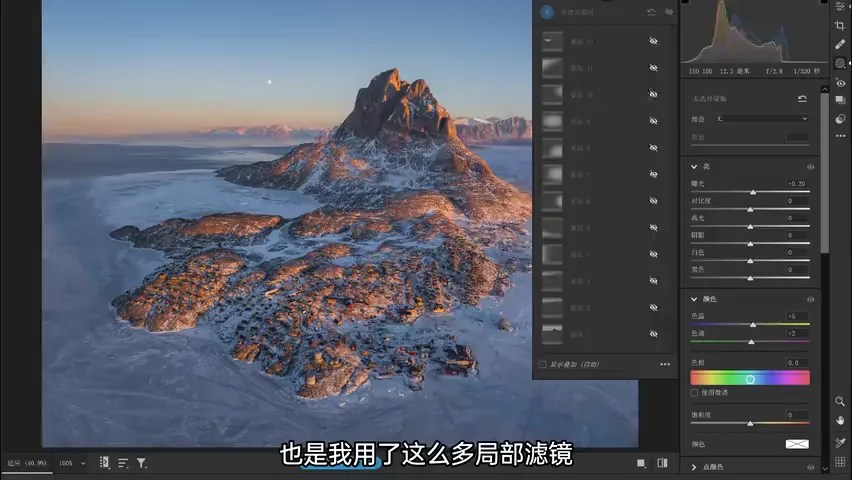Open the 颜色 color swatch picker
This screenshot has height=480, width=852.
(797, 444)
